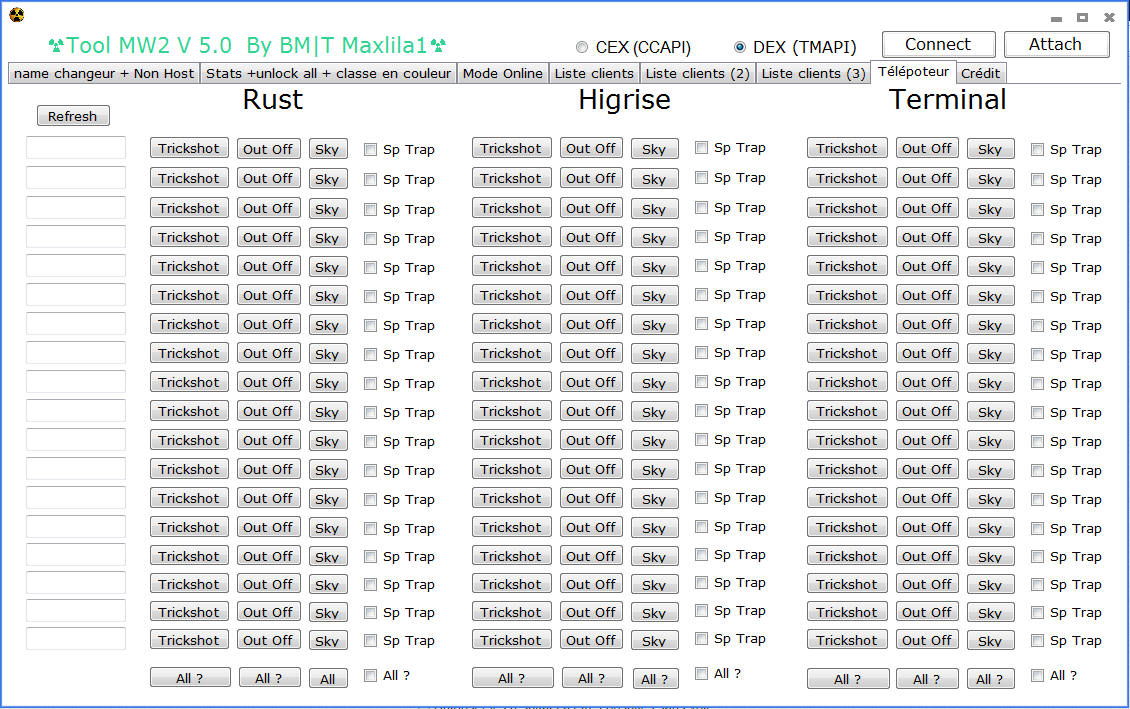Viewport: 1130px width, 709px height.
Task: Minimize the Tool MW2 window
Action: 1056,18
